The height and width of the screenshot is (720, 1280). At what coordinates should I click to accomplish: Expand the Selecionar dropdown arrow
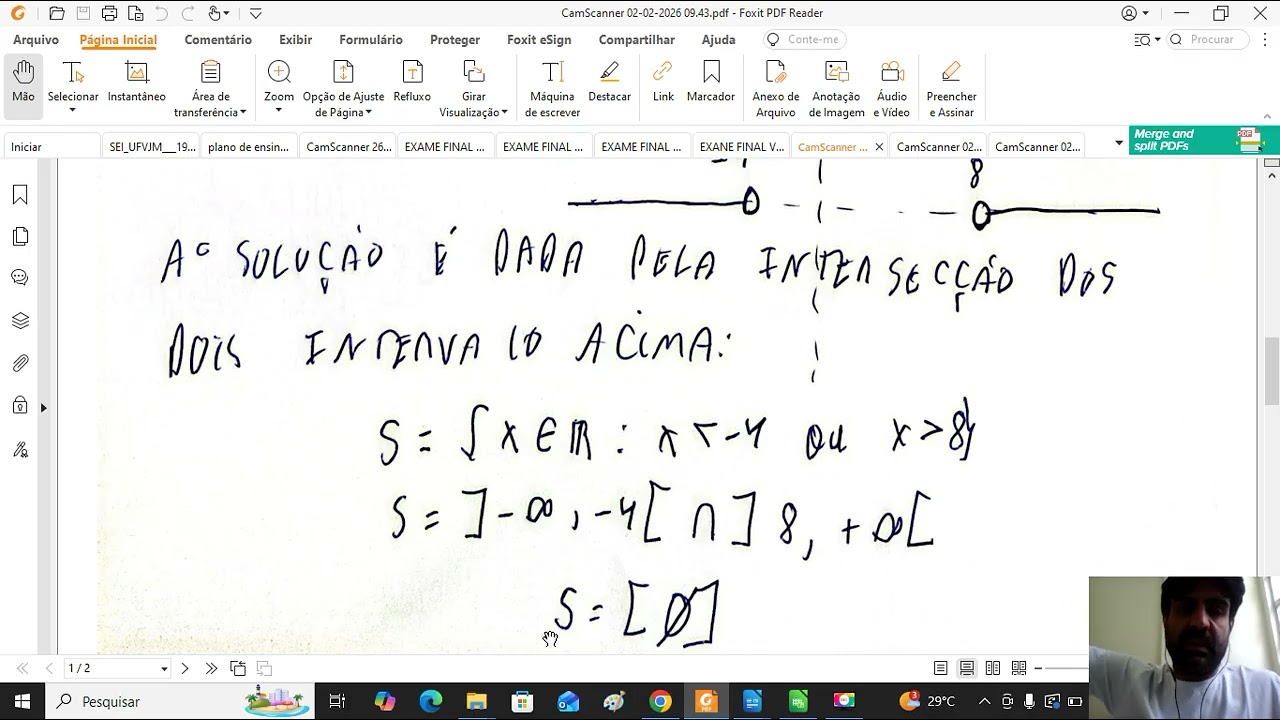[x=72, y=111]
